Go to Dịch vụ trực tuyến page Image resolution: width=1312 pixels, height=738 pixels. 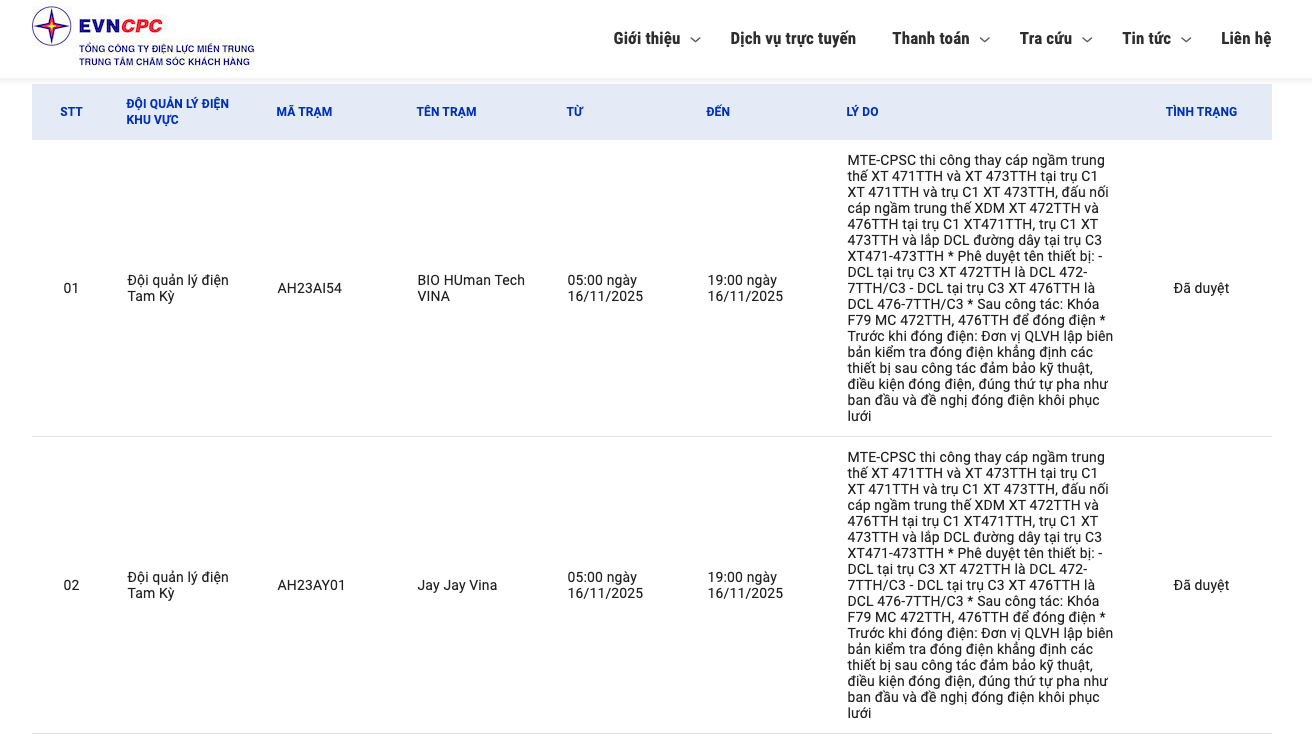(793, 39)
